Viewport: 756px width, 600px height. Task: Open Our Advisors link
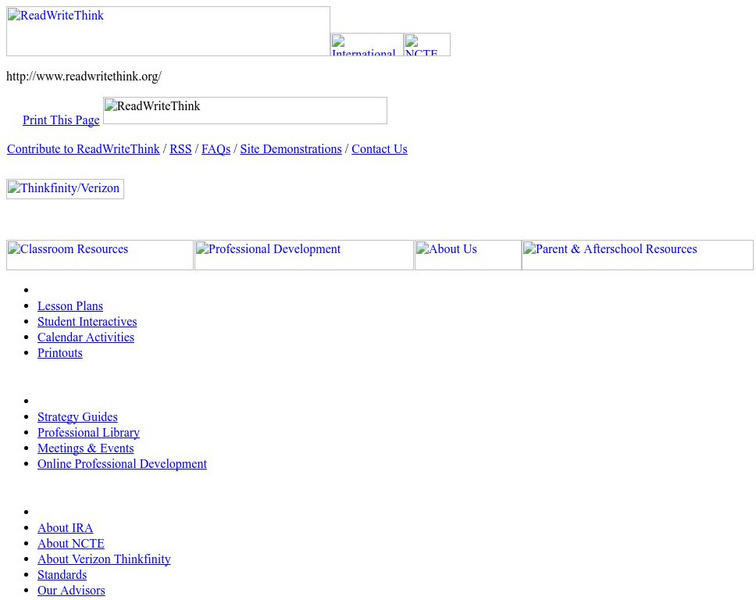coord(71,590)
